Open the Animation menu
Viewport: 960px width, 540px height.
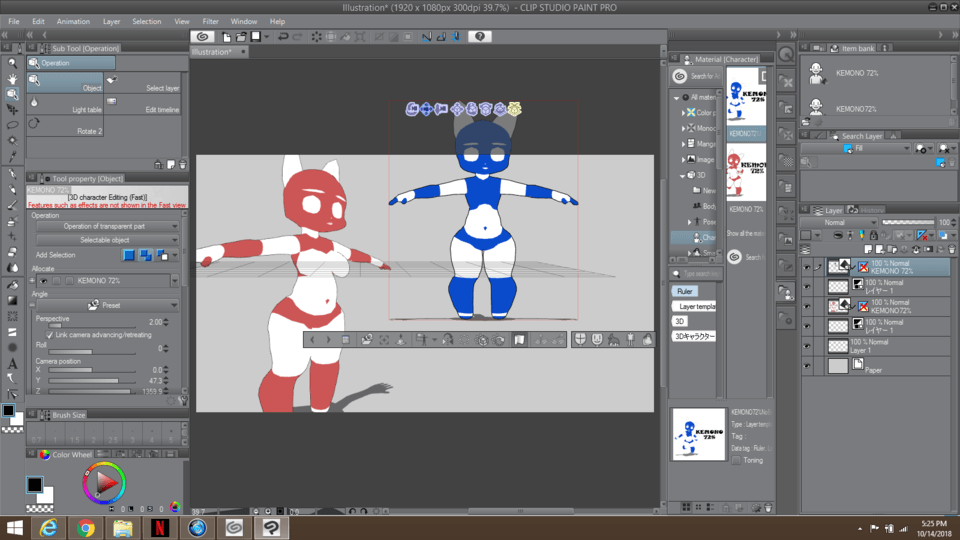click(73, 21)
